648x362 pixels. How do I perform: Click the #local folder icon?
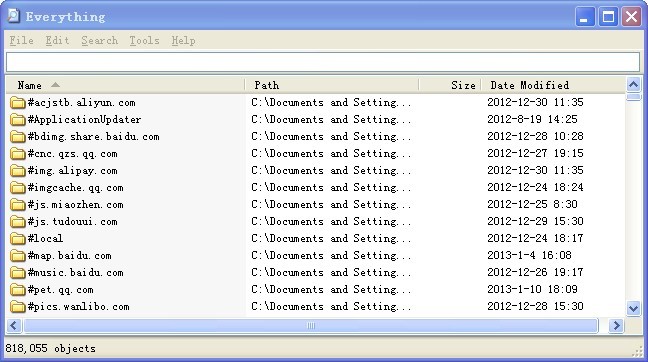pyautogui.click(x=17, y=238)
